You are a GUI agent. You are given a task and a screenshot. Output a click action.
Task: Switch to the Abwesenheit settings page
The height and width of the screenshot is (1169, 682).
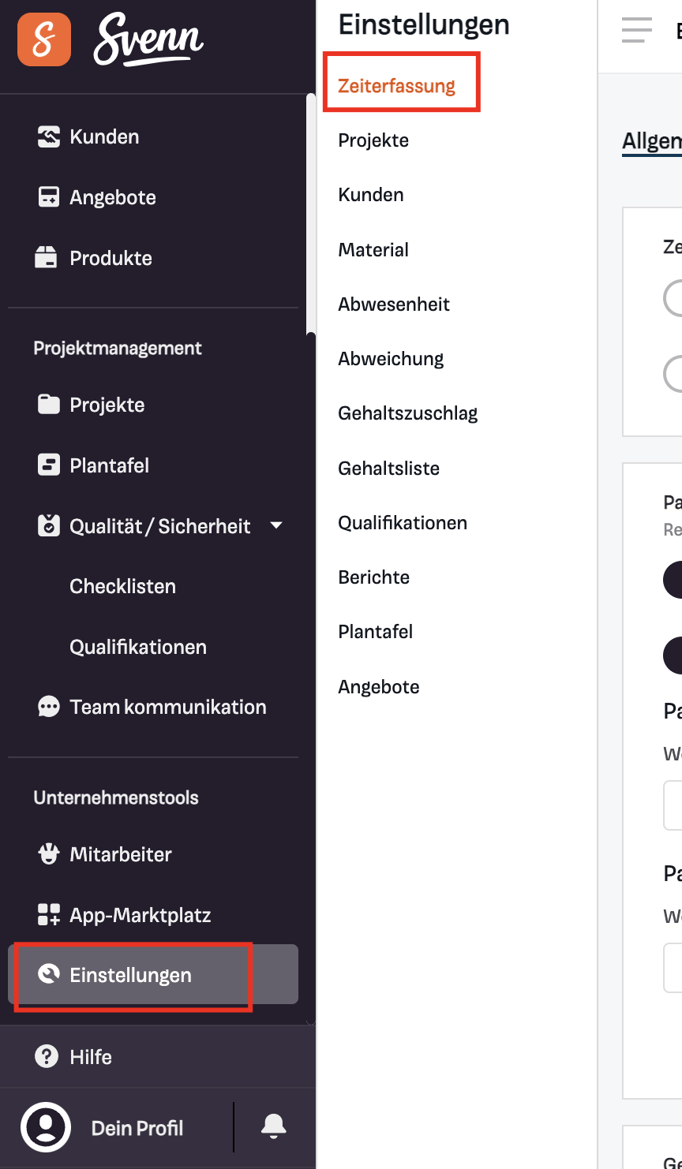394,304
